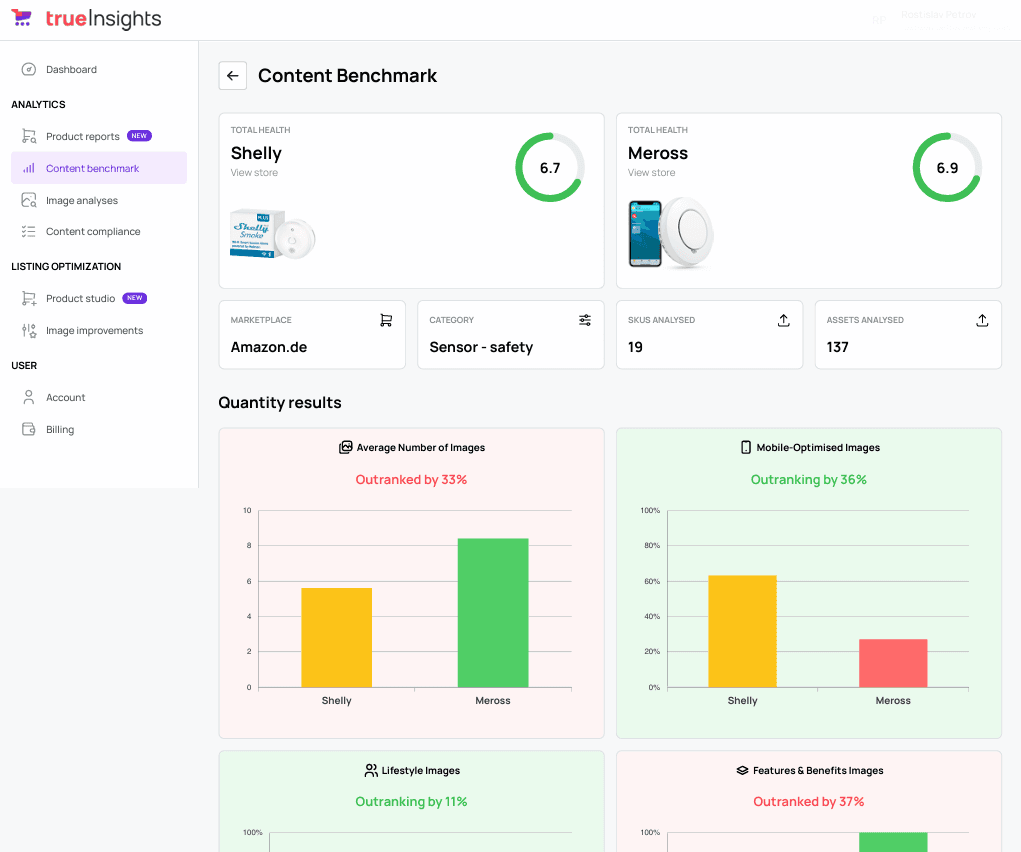The image size is (1021, 852).
Task: Click Mobile-Optimised Images phone icon
Action: [746, 447]
